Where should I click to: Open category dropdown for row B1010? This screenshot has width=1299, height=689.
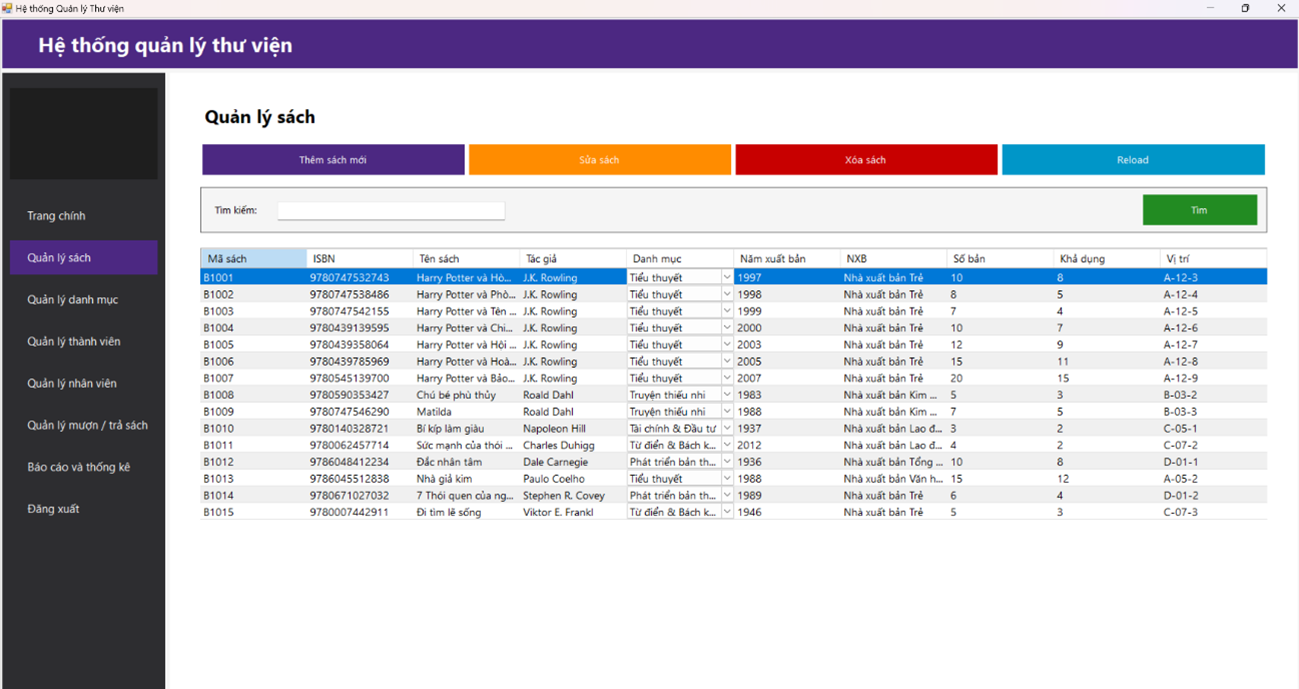coord(727,428)
